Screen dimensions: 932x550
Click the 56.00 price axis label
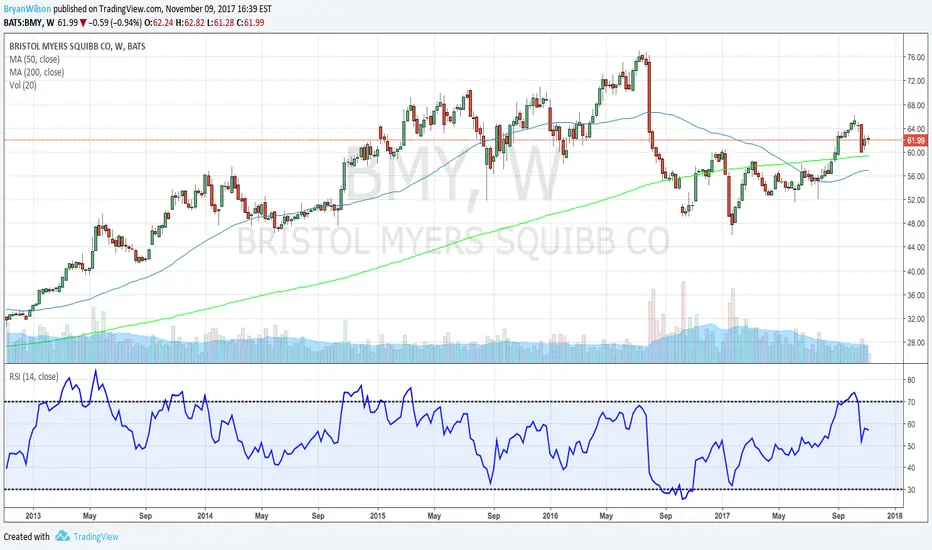[916, 177]
